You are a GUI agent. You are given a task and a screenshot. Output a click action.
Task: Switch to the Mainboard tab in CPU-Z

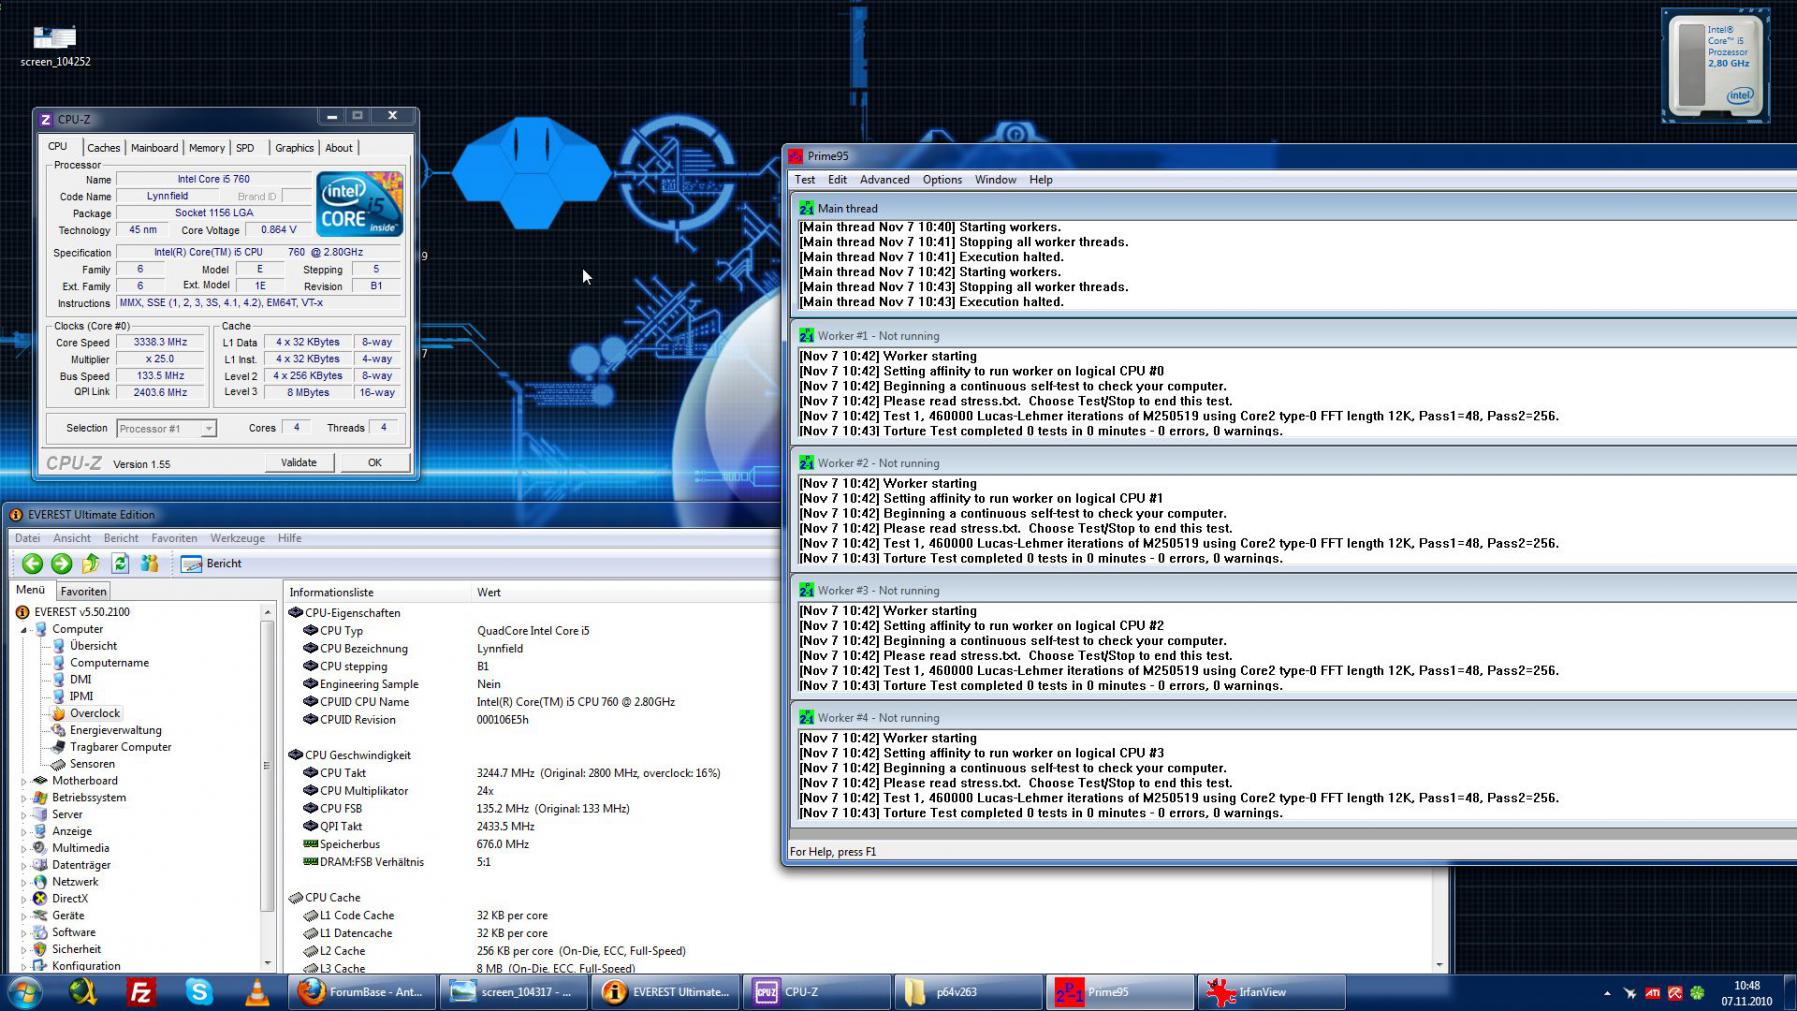154,148
